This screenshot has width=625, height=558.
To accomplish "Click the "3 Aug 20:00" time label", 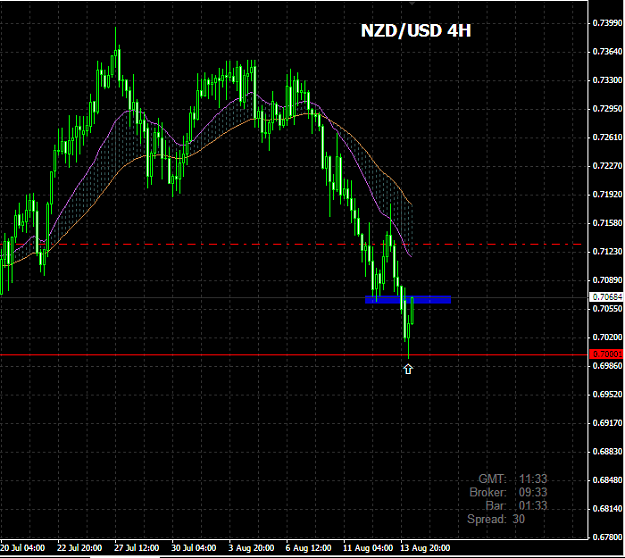I will pos(251,548).
